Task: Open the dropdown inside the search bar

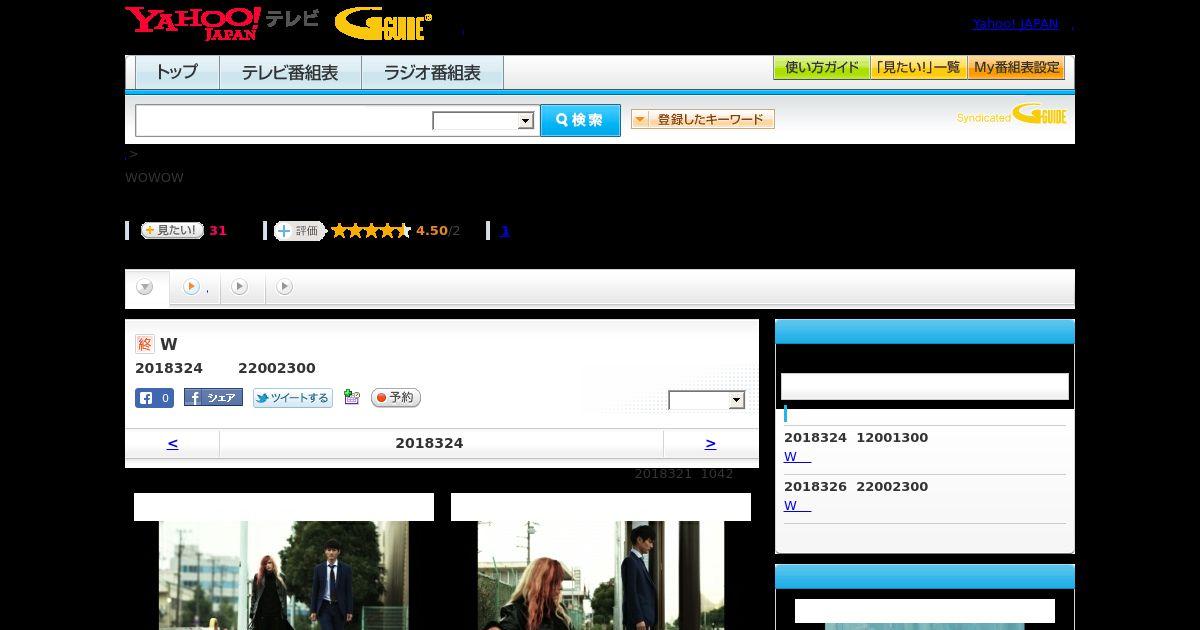Action: pyautogui.click(x=483, y=121)
